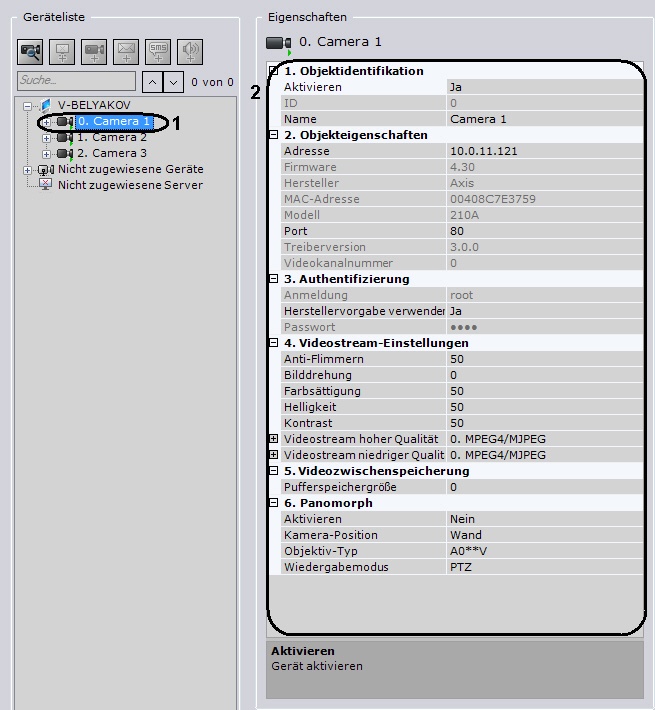
Task: Click the Firmware value 4.30
Action: point(545,167)
